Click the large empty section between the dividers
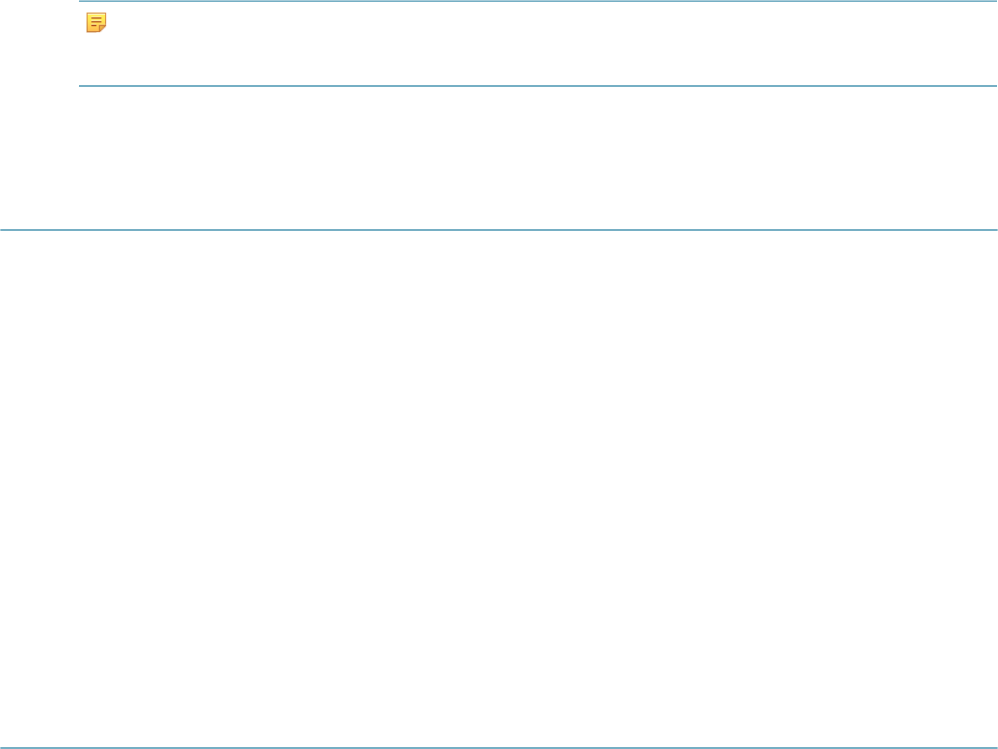Viewport: 998px width, 749px height. [499, 489]
